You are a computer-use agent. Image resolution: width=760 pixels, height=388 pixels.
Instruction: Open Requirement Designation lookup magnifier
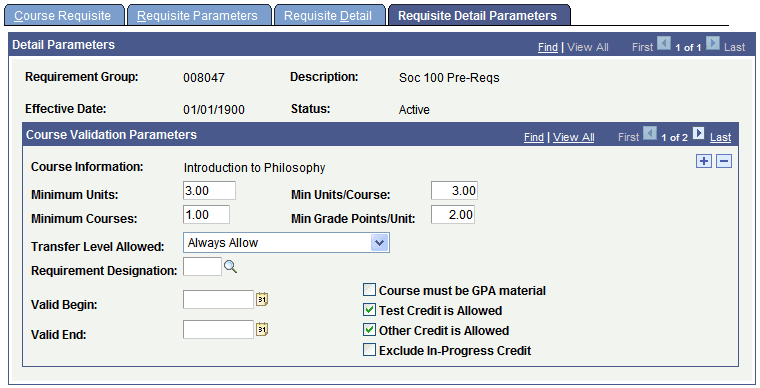click(230, 266)
